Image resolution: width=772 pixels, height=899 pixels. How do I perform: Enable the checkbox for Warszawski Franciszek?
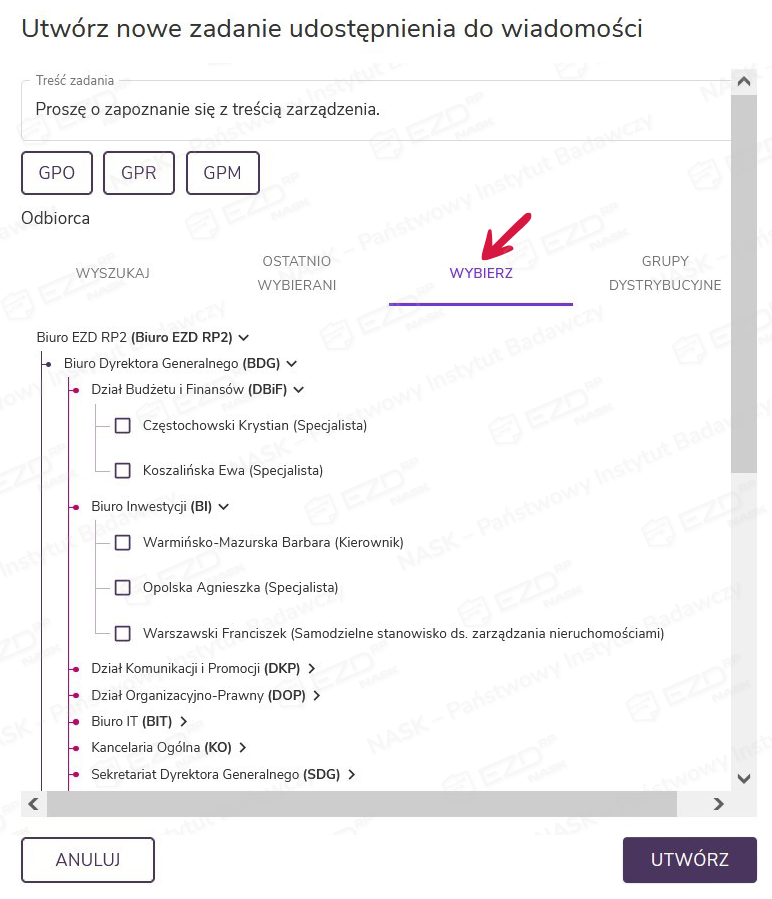(123, 633)
